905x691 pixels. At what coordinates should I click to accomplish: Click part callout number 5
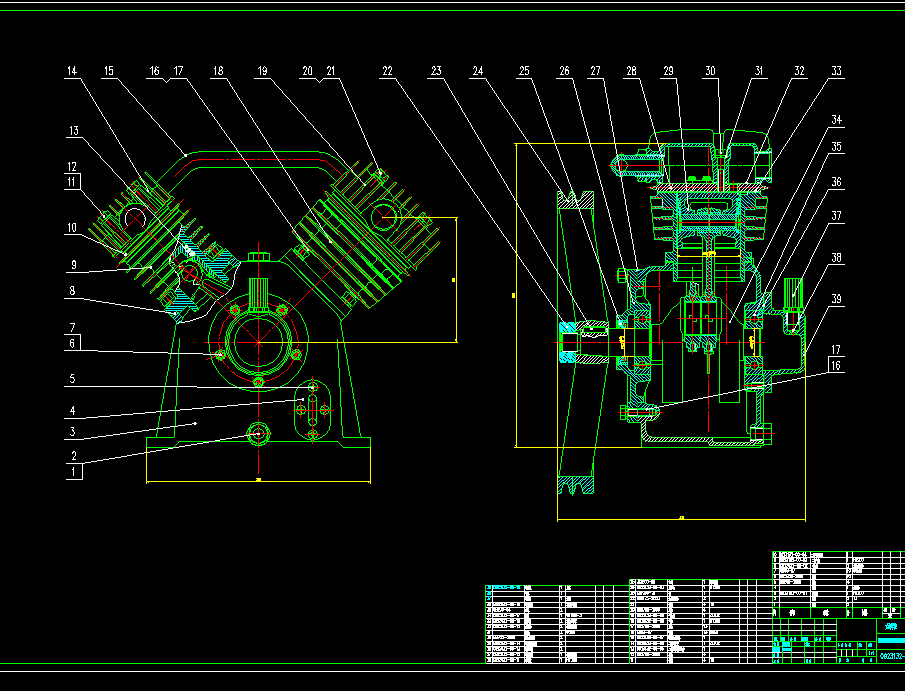(x=72, y=379)
